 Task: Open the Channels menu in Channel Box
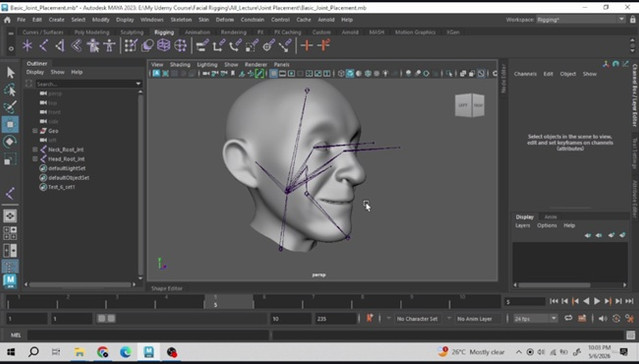(x=525, y=74)
